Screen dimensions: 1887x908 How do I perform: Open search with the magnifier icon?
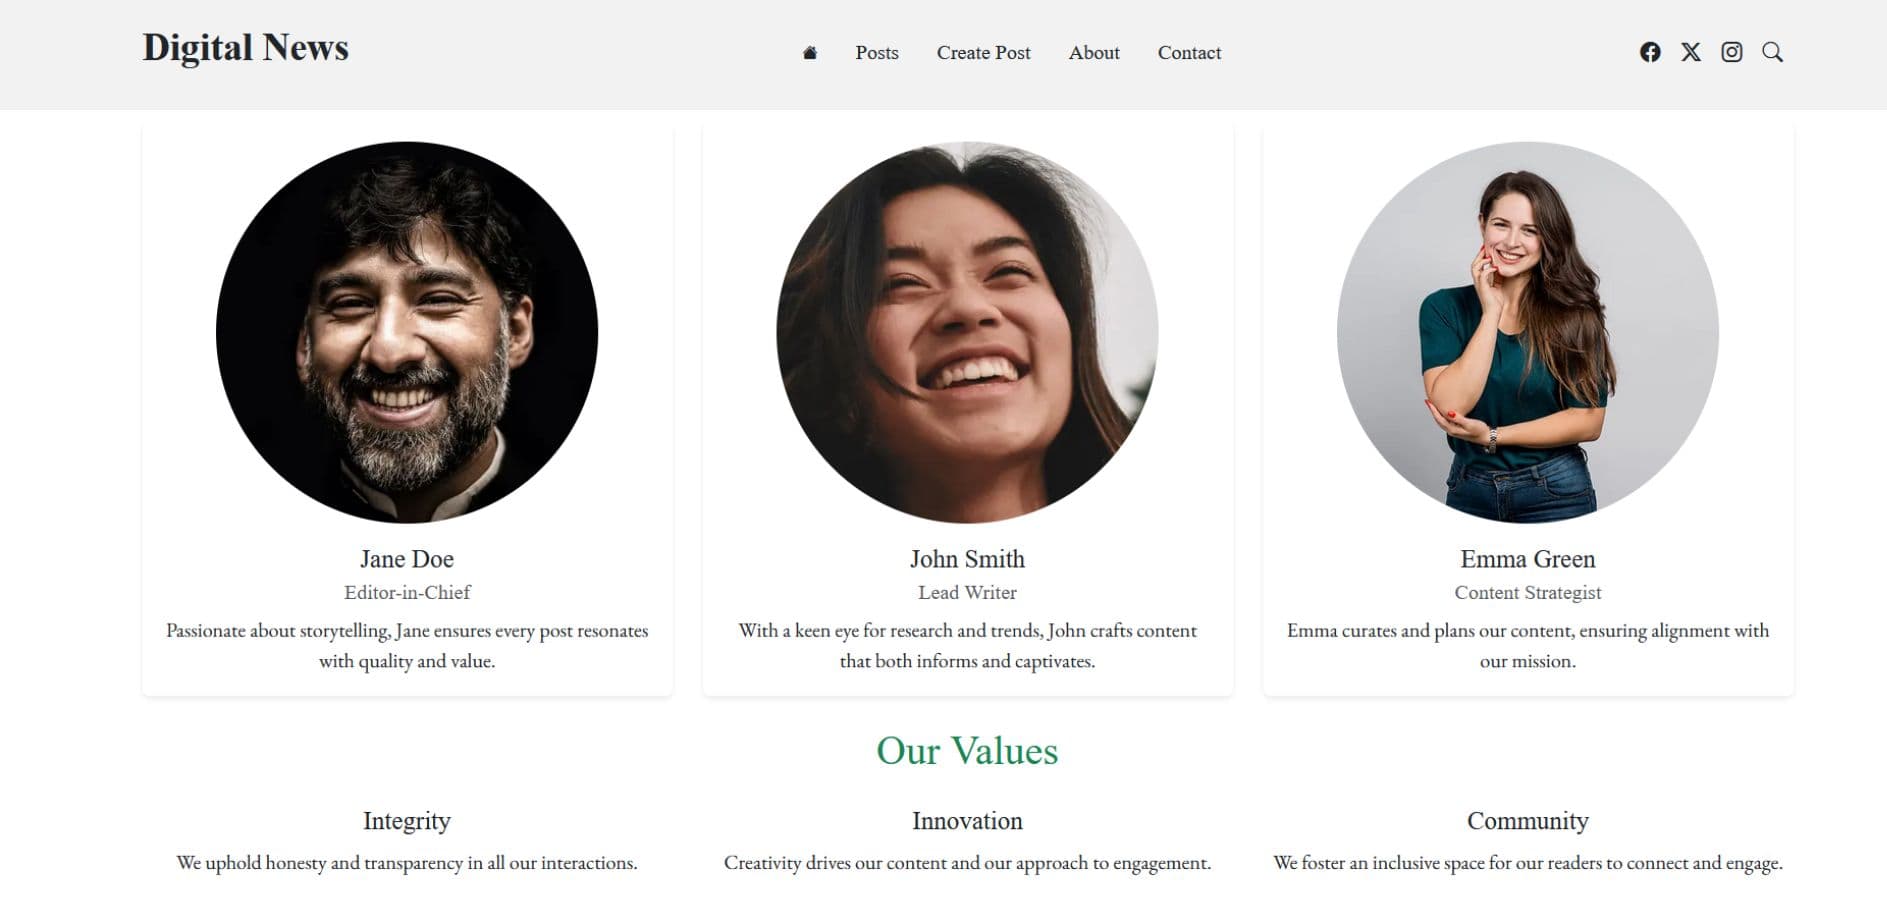coord(1772,52)
